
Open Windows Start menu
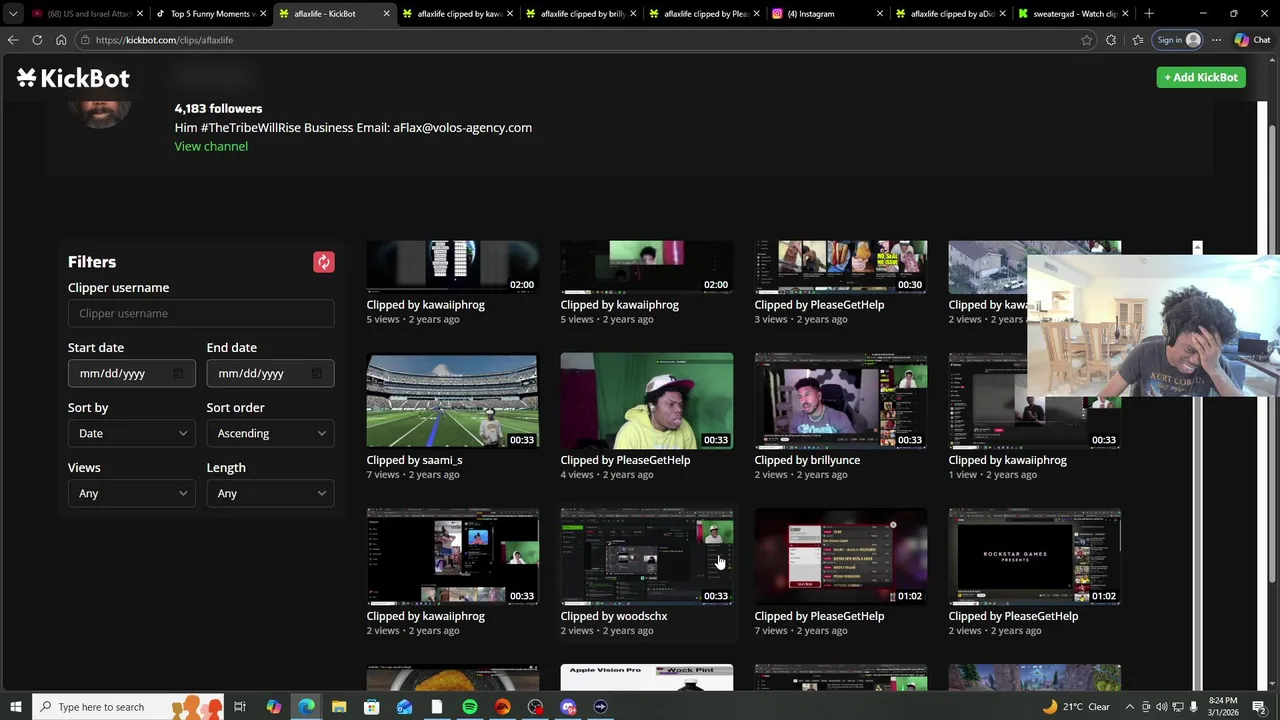point(16,707)
